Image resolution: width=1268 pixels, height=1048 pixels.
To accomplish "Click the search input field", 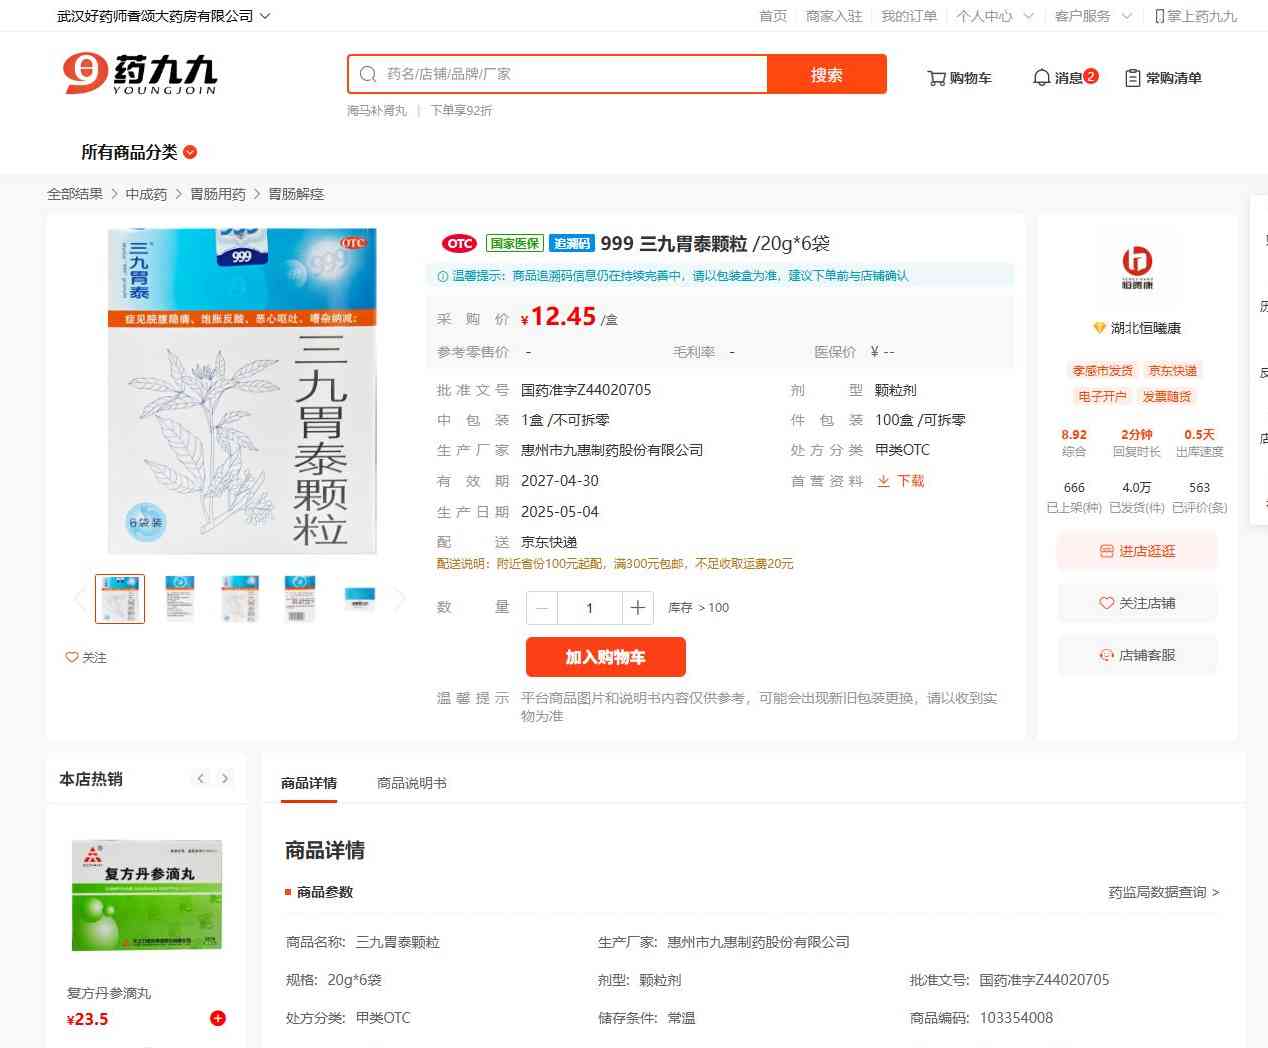I will pos(570,74).
